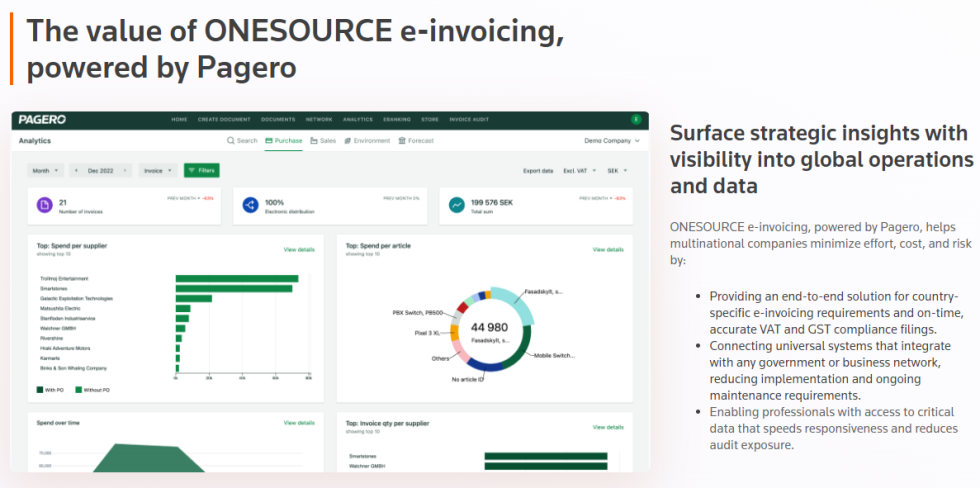Open the Invoice Audit menu item
Screen dimensions: 980x488
[471, 120]
